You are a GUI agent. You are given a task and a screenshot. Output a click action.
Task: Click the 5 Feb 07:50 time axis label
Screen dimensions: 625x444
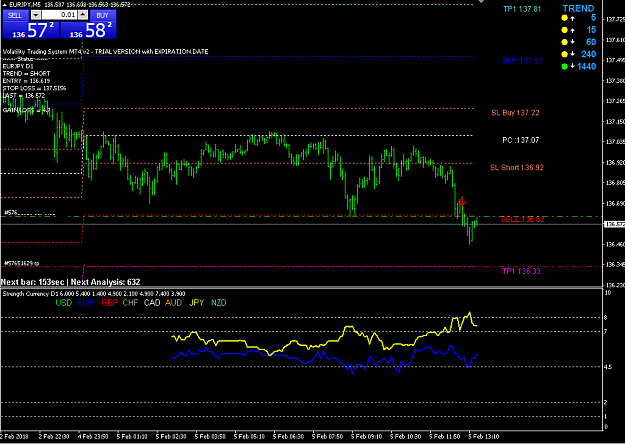(x=327, y=437)
